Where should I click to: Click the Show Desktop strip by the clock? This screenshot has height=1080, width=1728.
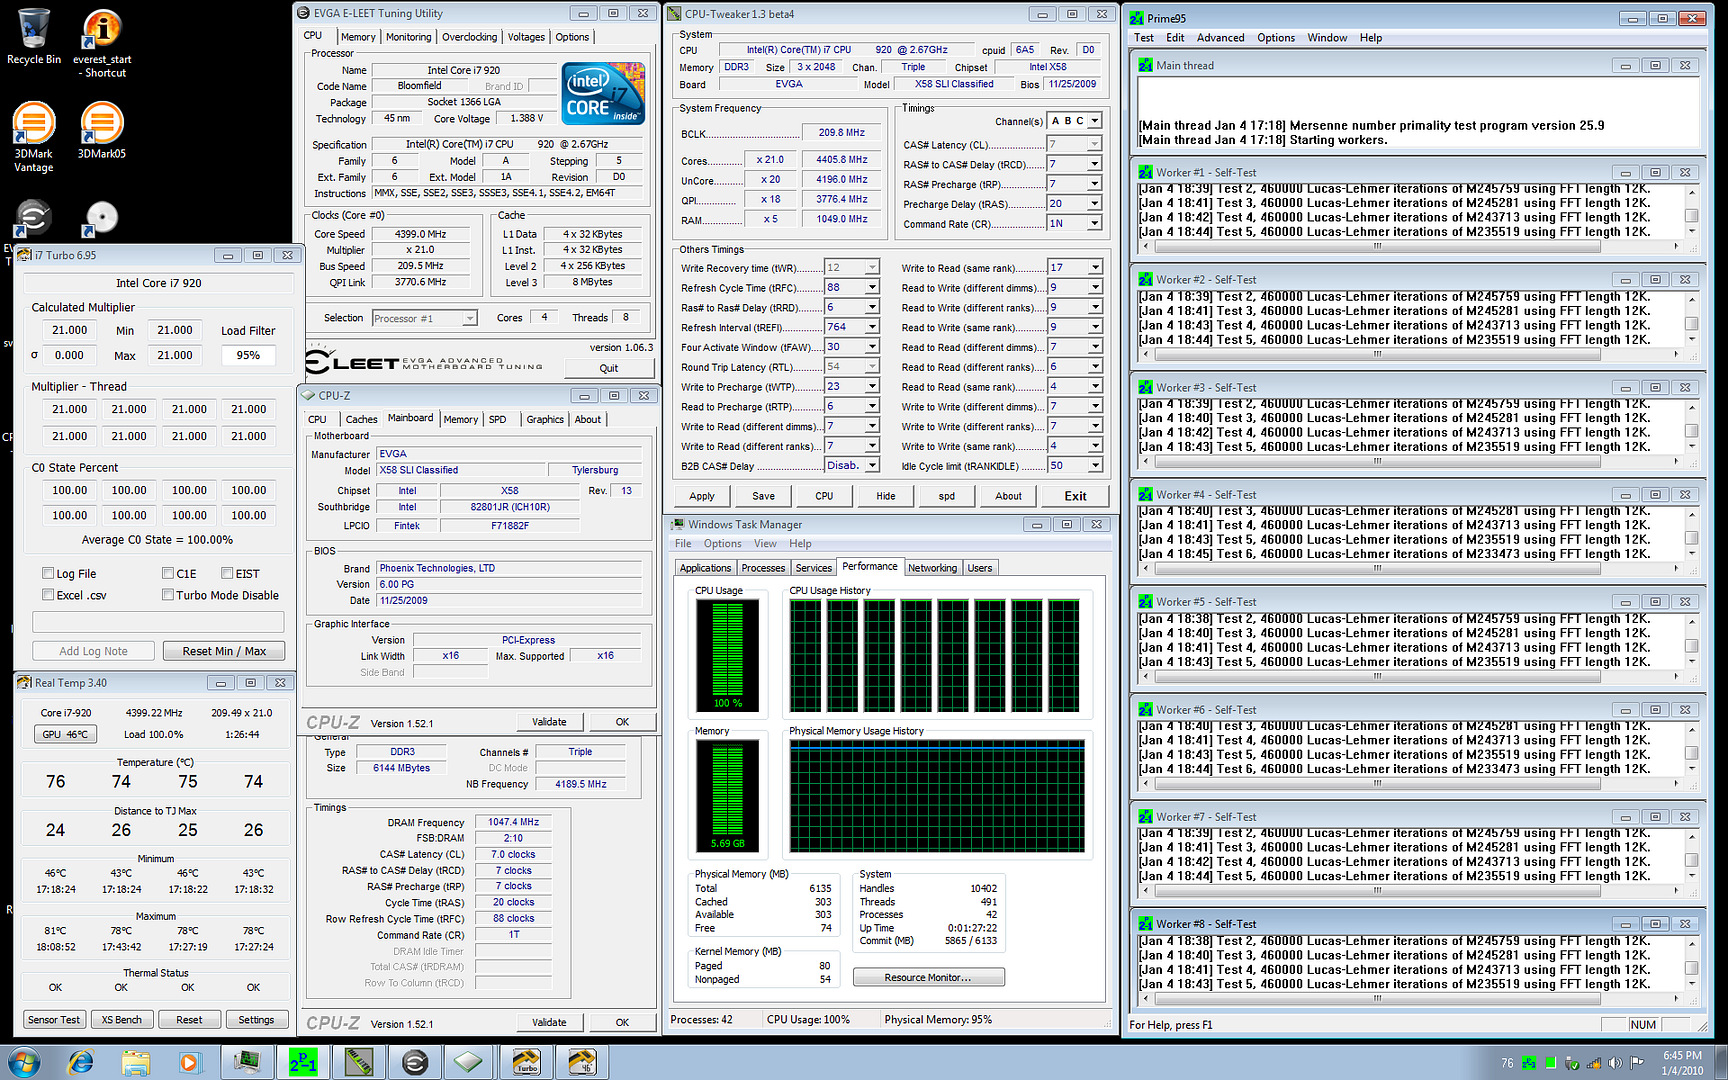pyautogui.click(x=1720, y=1062)
